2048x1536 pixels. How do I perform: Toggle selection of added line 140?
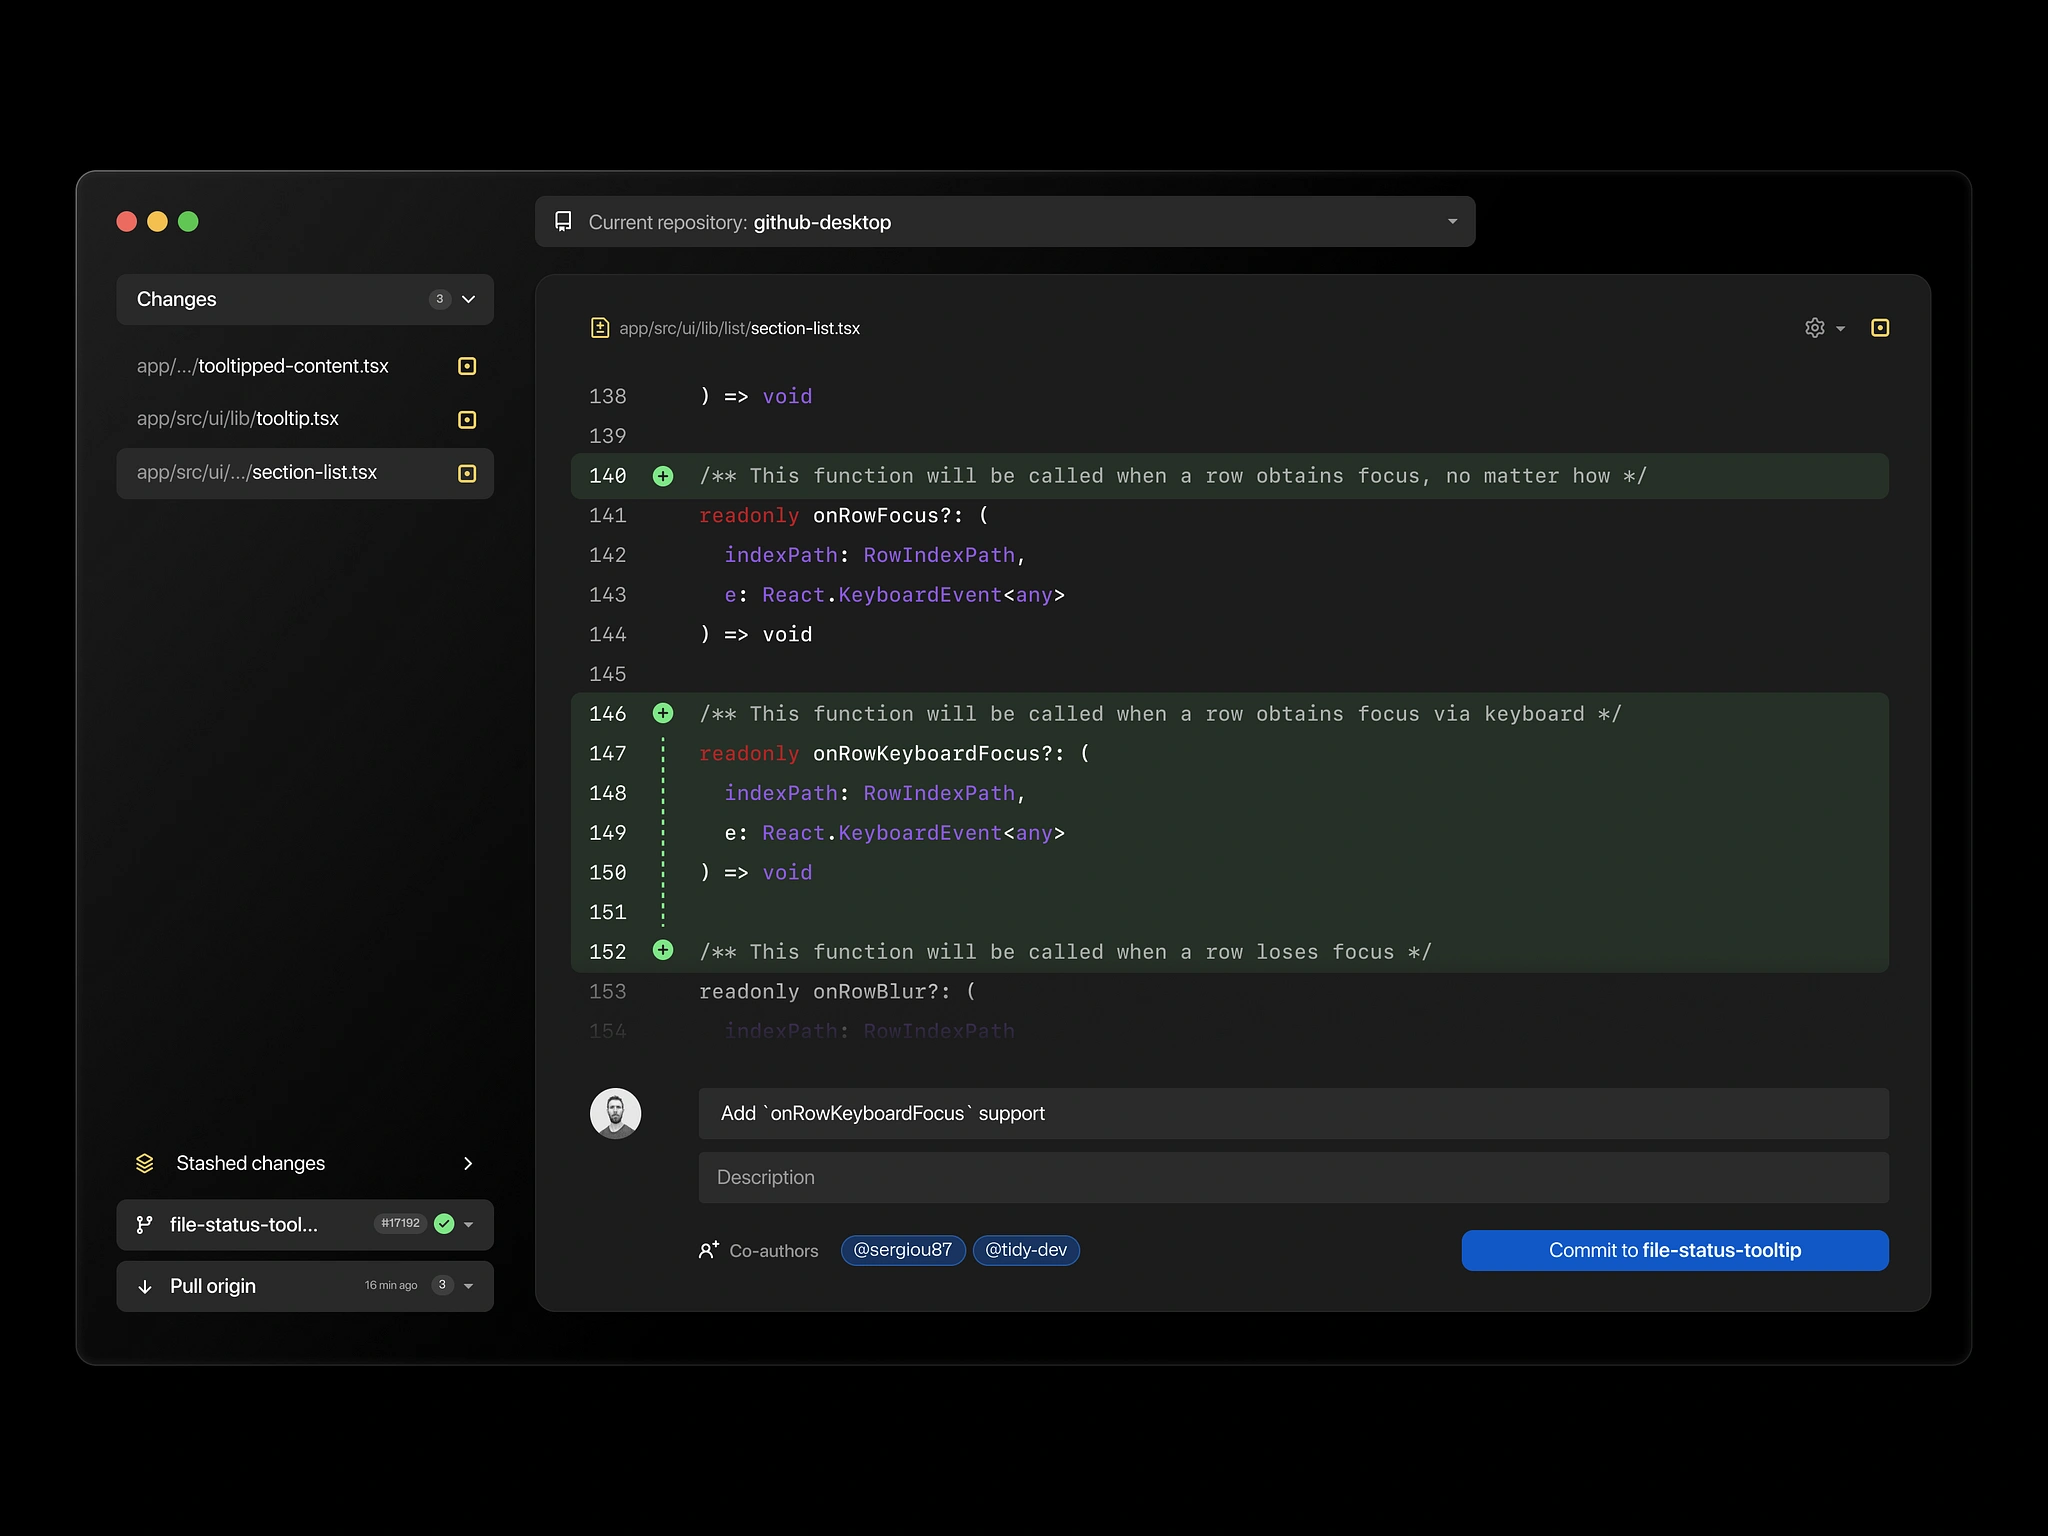click(663, 476)
